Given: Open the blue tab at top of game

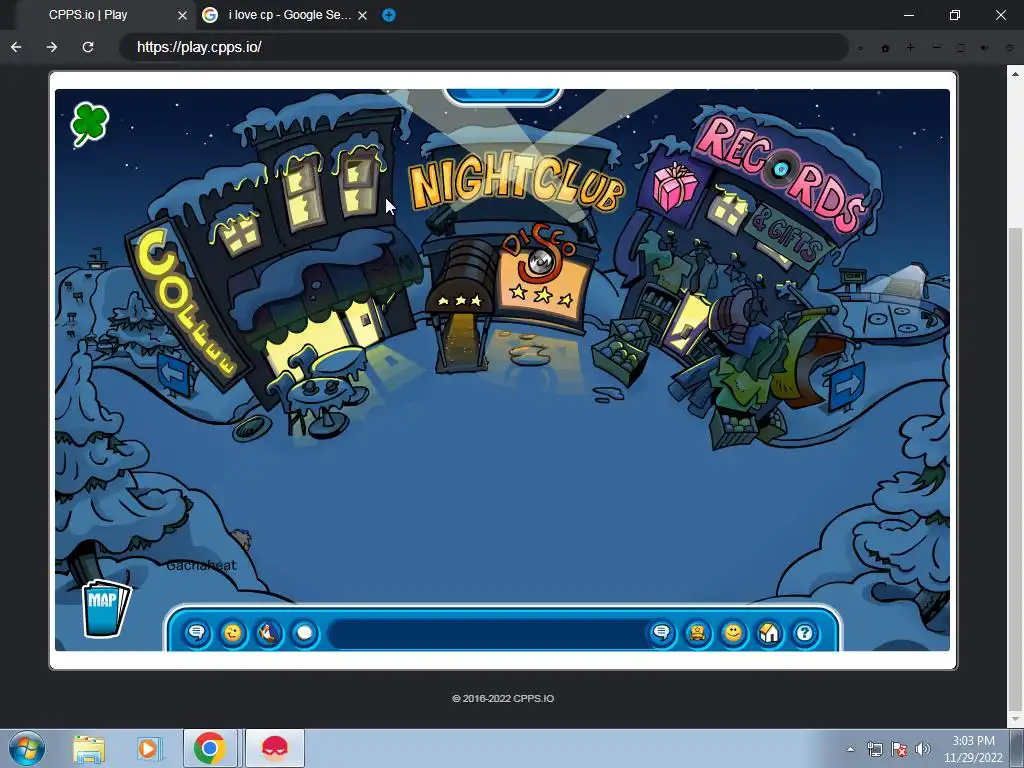Looking at the screenshot, I should (x=503, y=96).
